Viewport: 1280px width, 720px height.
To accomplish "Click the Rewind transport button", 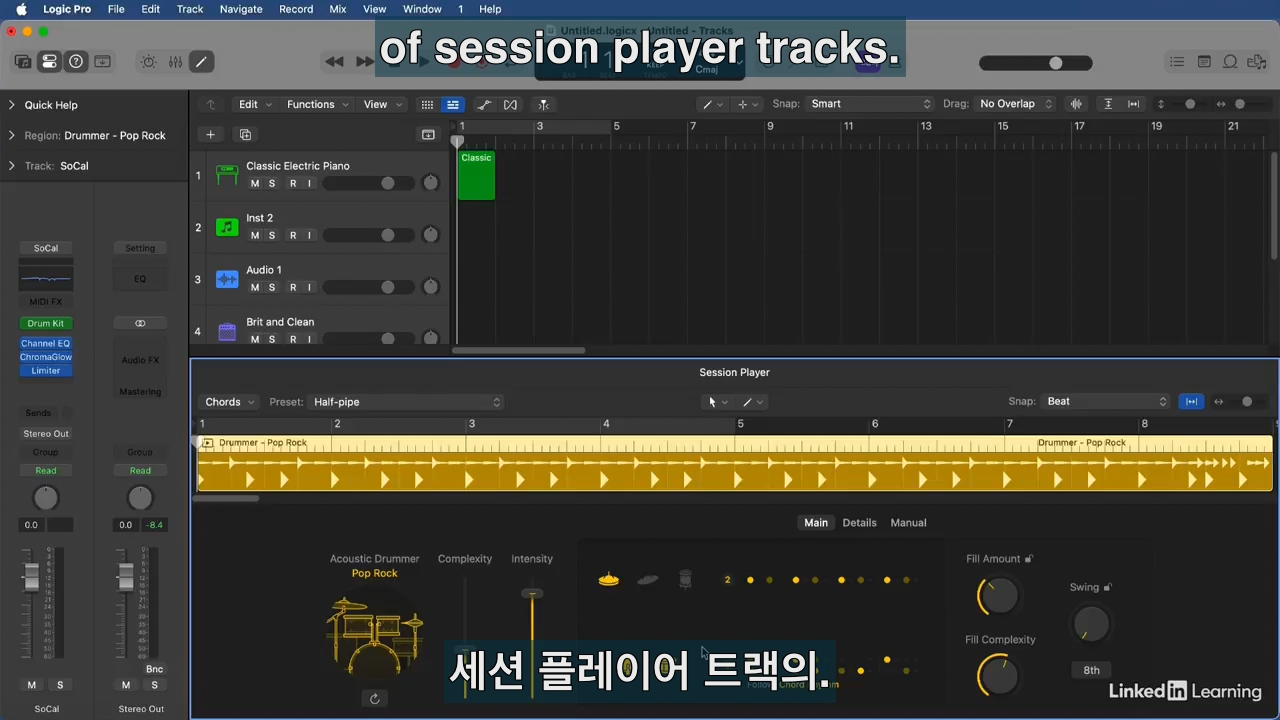I will coord(335,62).
